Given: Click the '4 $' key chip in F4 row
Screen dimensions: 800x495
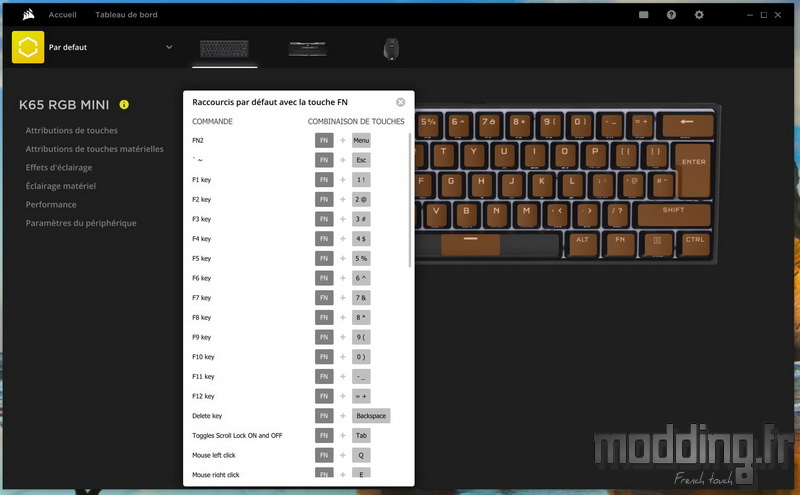Looking at the screenshot, I should (361, 239).
